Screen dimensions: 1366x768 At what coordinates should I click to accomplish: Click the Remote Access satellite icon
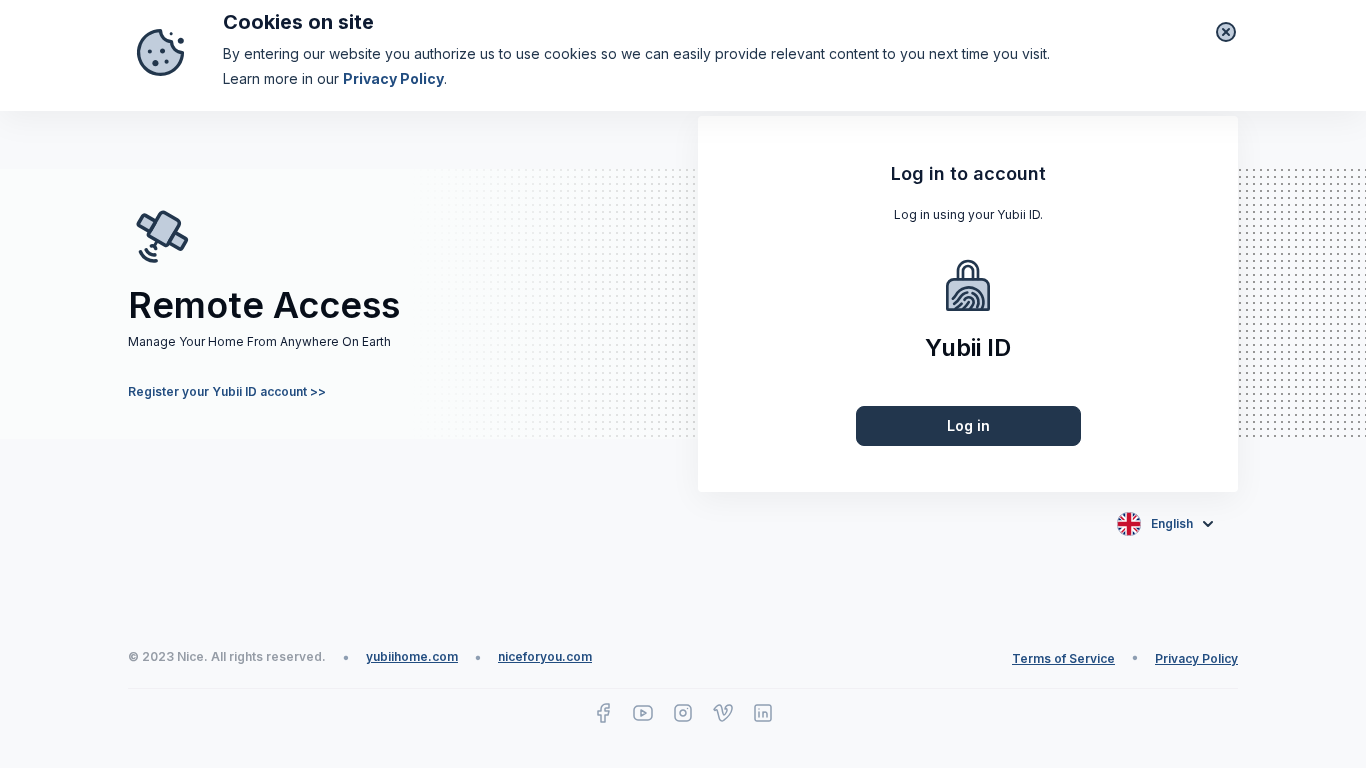tap(162, 237)
